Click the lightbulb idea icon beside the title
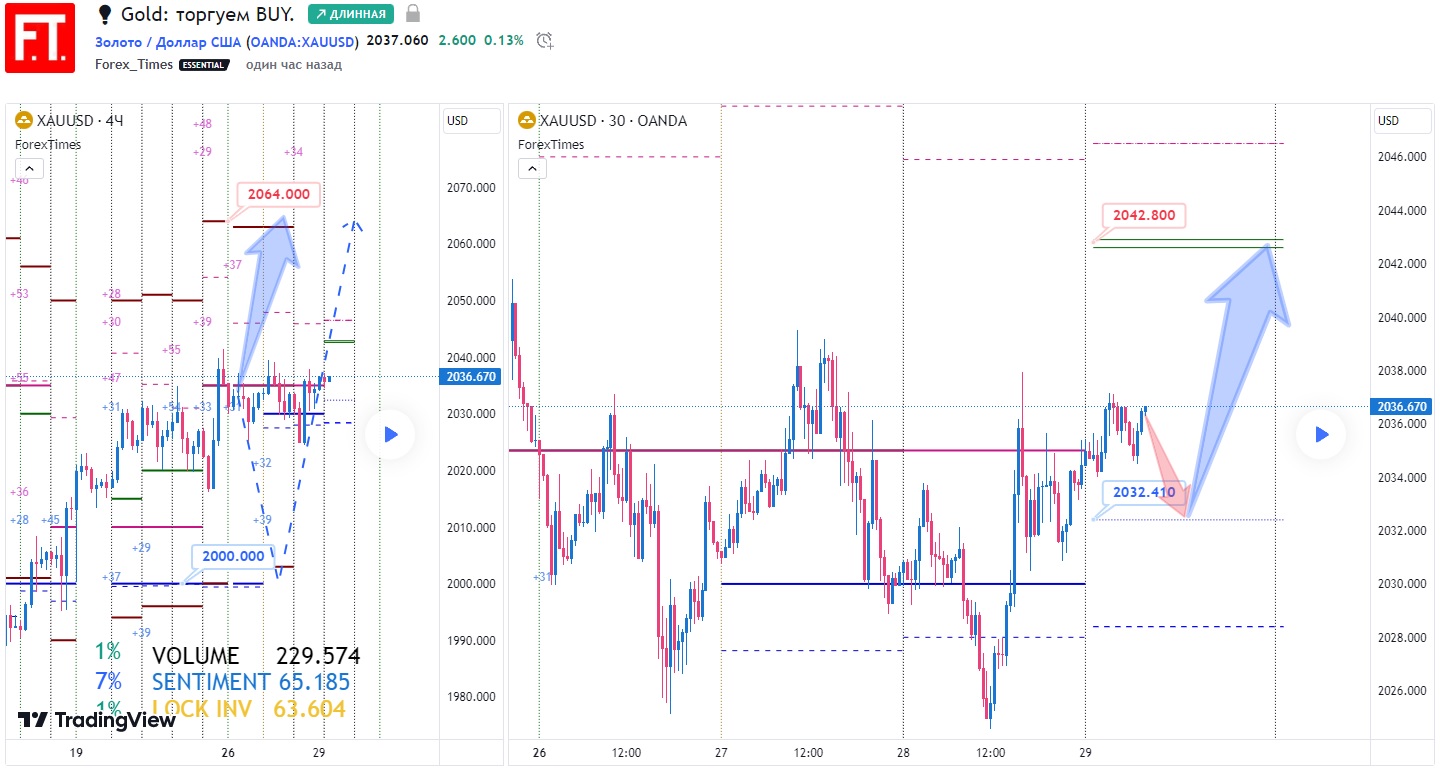Screen dimensions: 1440x772 [105, 14]
